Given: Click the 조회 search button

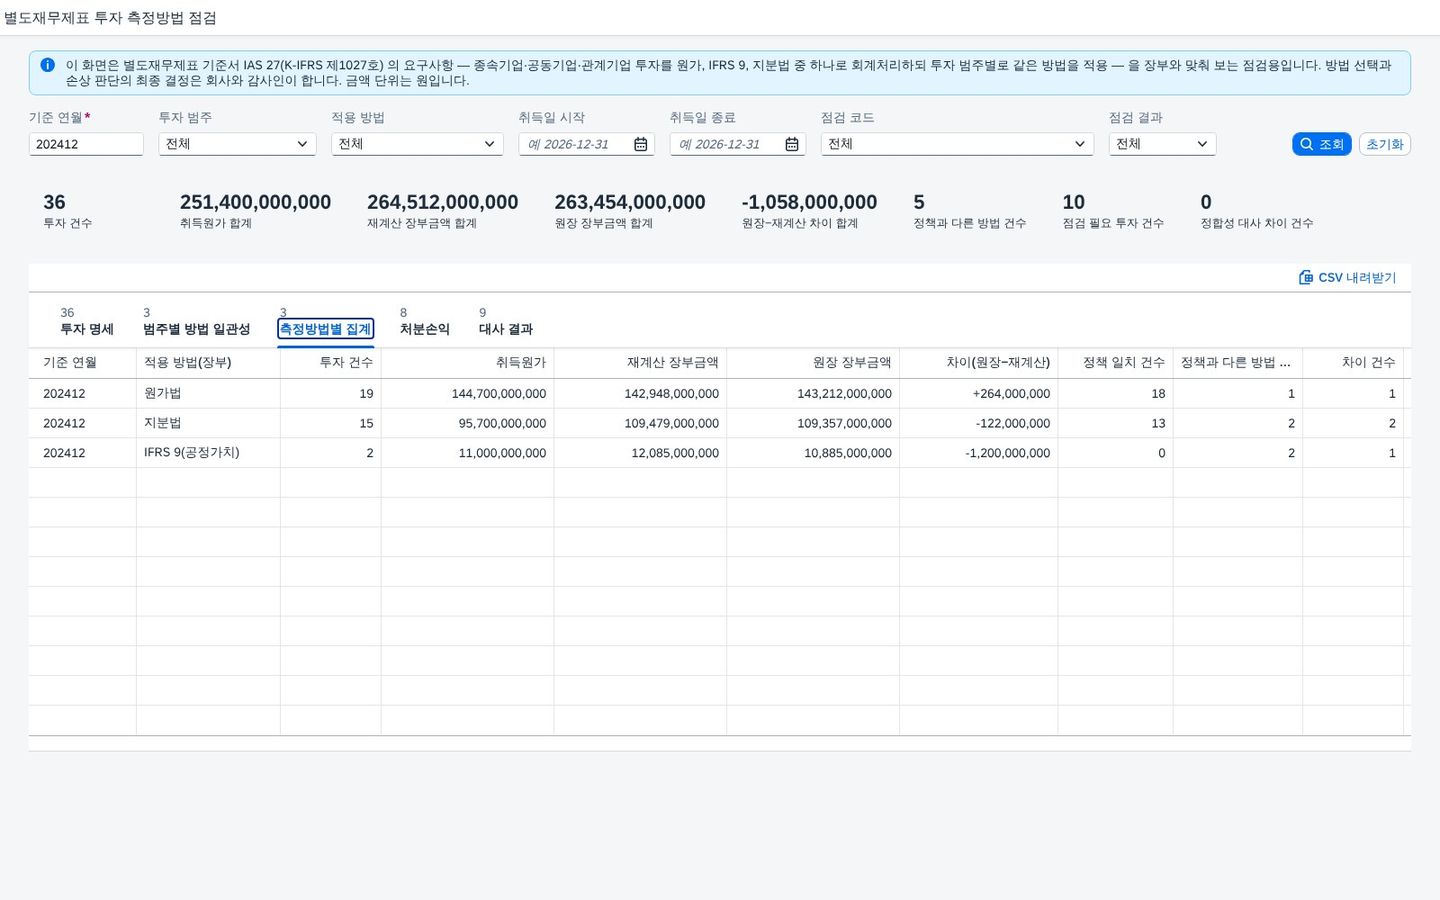Looking at the screenshot, I should [x=1322, y=144].
